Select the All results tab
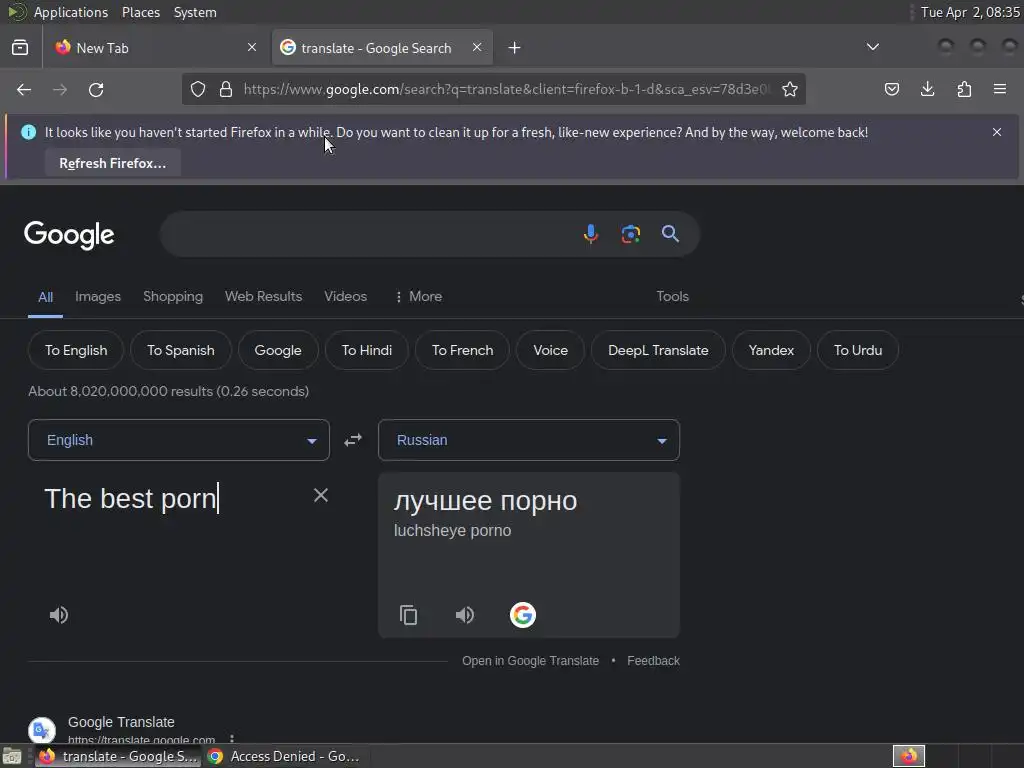Screen dimensions: 1024x768 click(45, 297)
